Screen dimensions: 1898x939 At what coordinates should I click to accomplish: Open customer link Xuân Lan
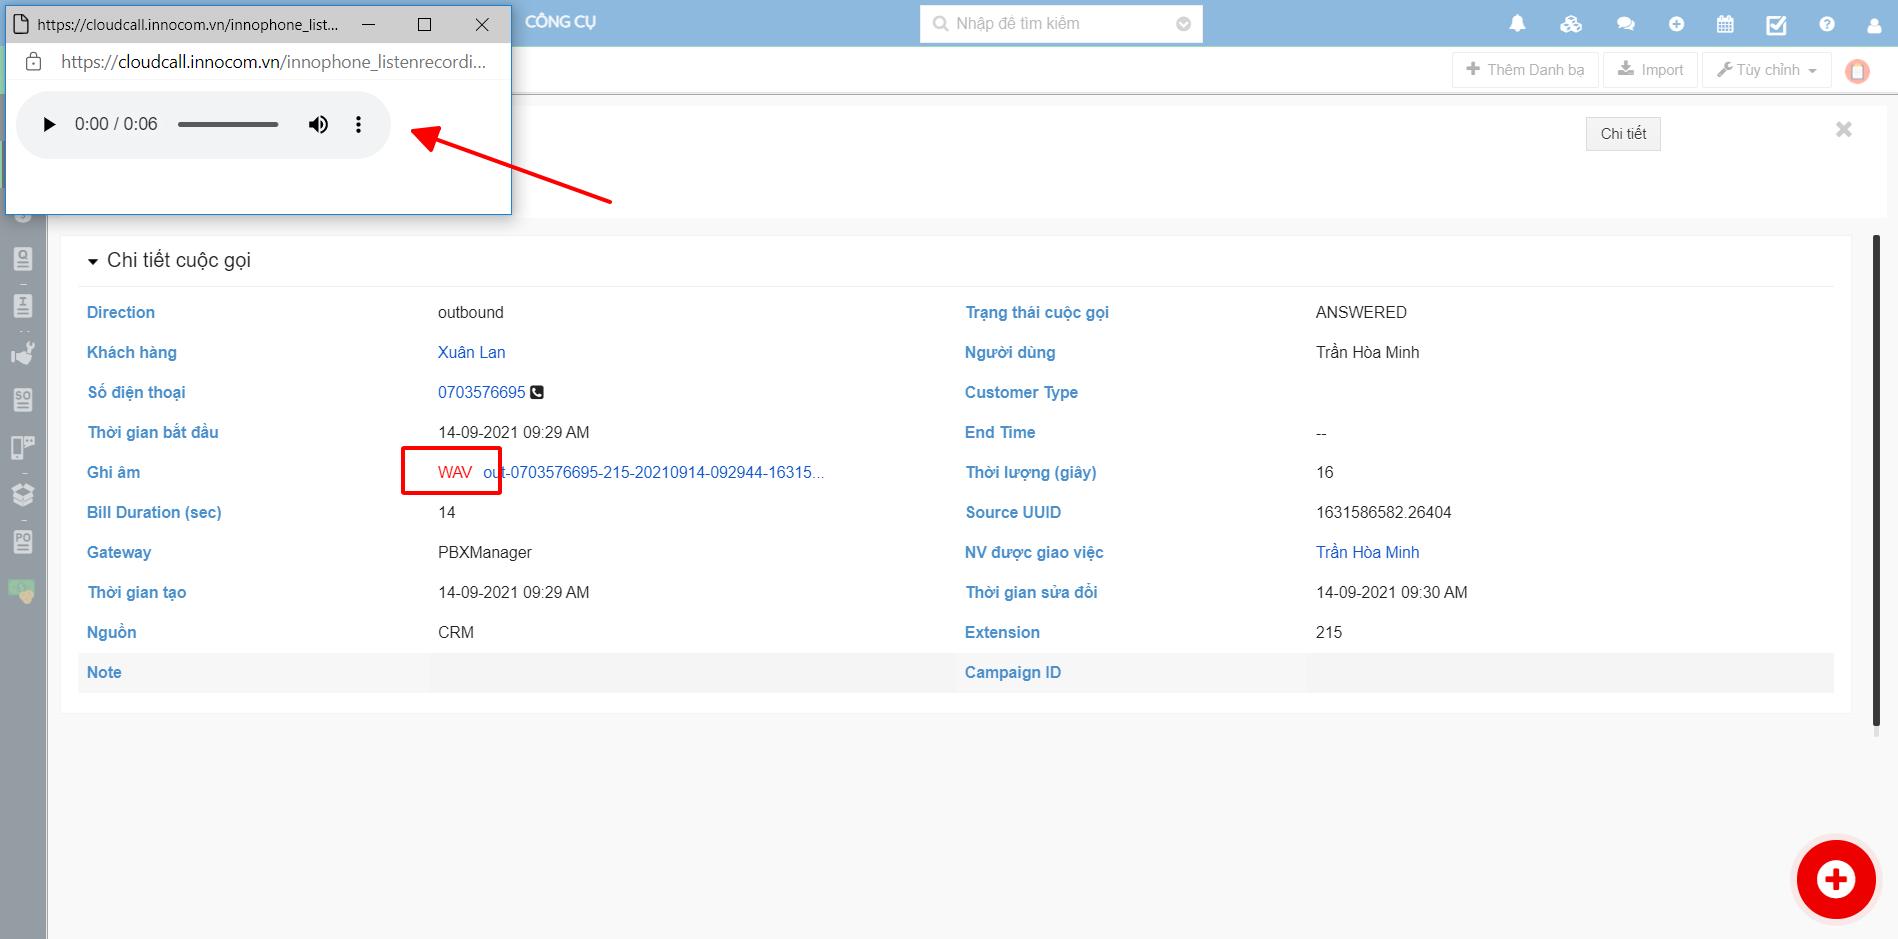471,352
